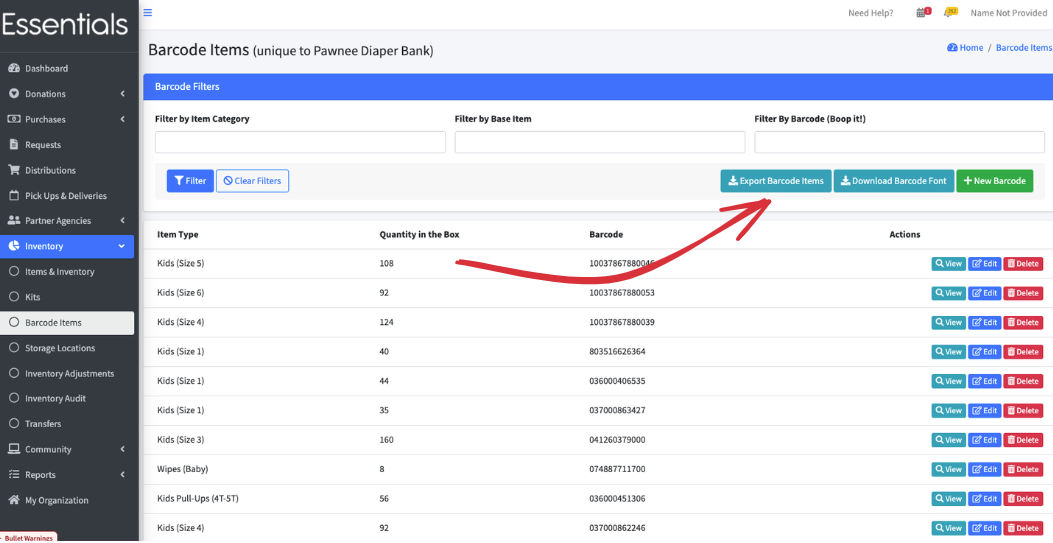1053x543 pixels.
Task: Click the Pick Ups & Deliveries calendar icon
Action: click(x=13, y=195)
